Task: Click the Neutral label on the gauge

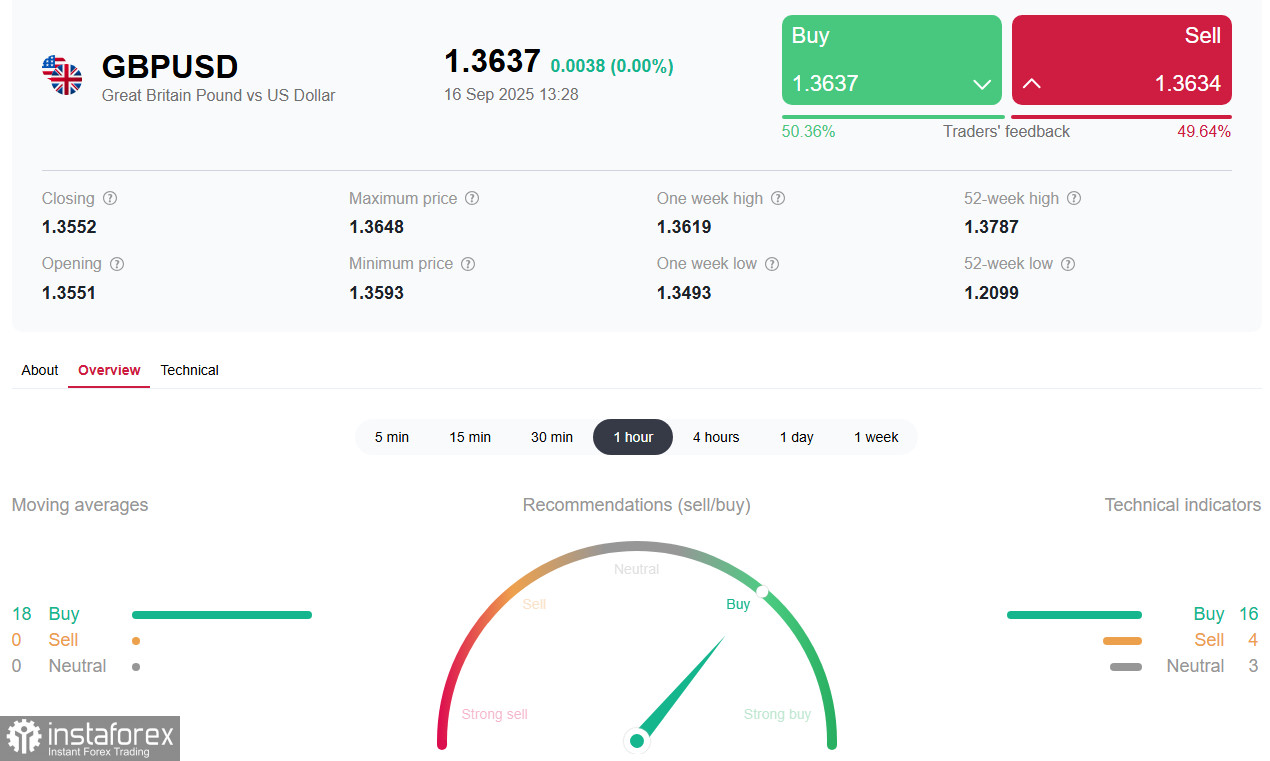Action: pos(636,569)
